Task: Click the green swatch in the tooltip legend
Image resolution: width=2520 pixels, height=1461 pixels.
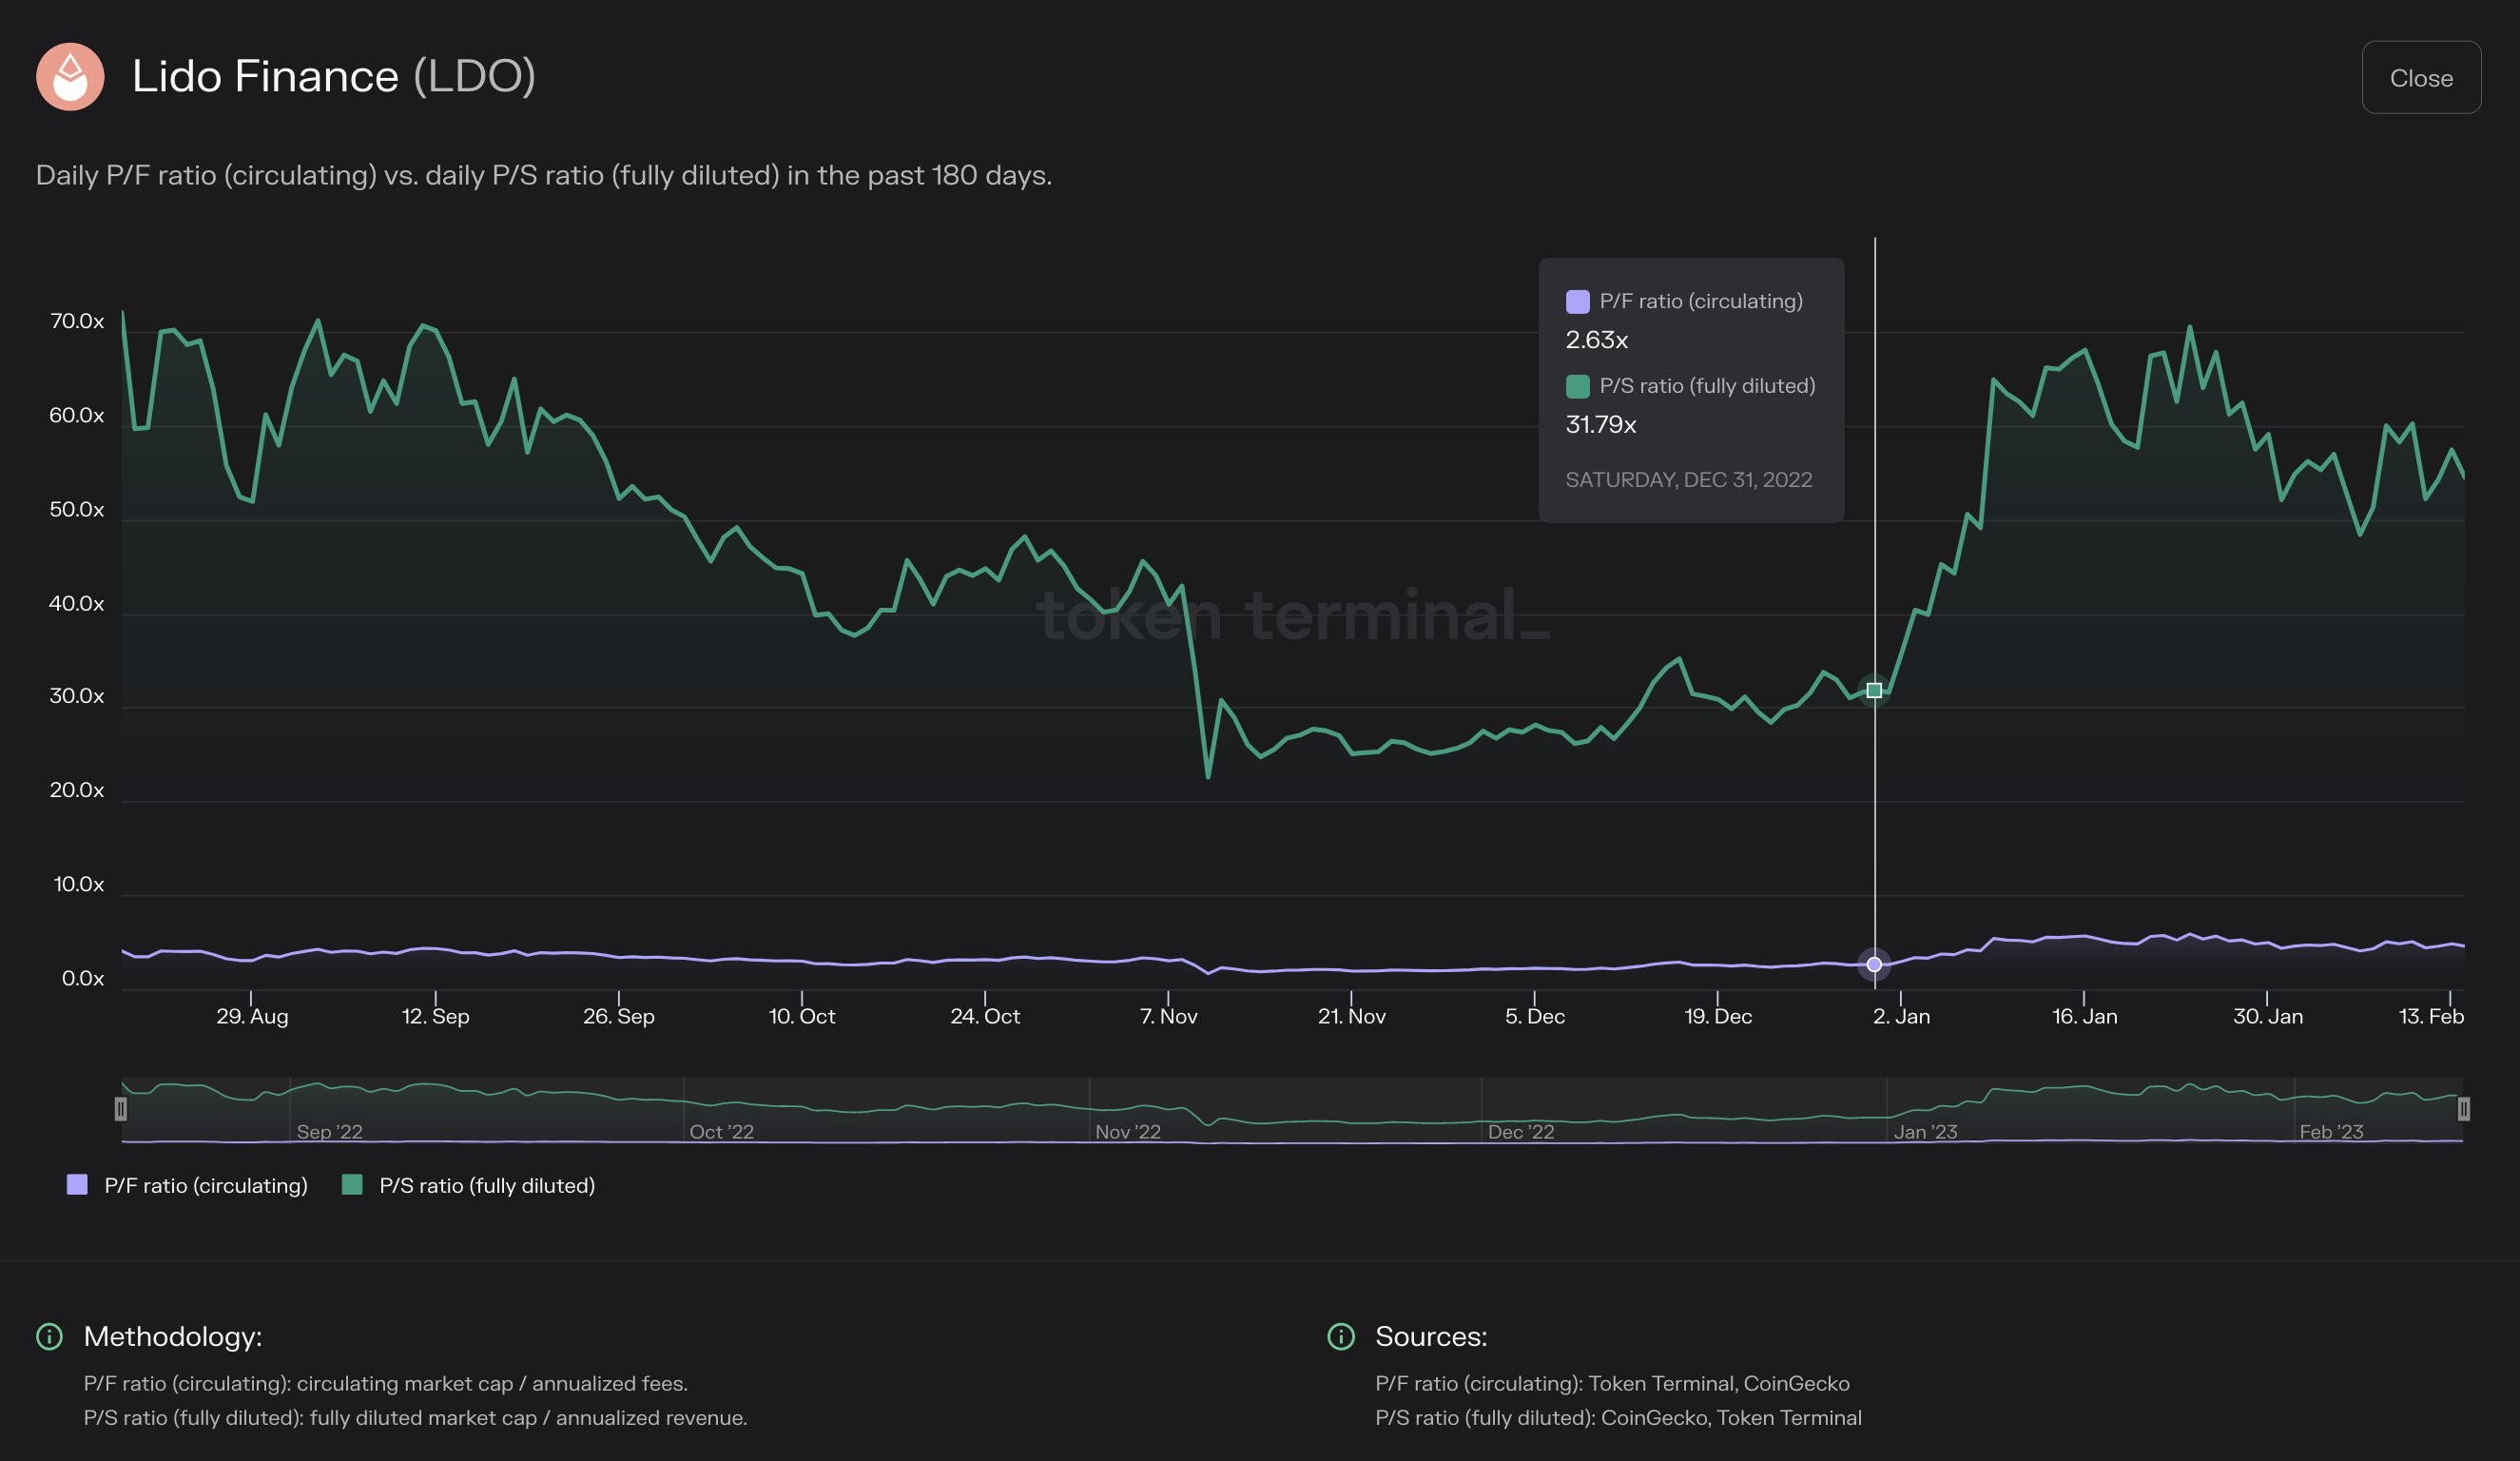Action: tap(1576, 385)
